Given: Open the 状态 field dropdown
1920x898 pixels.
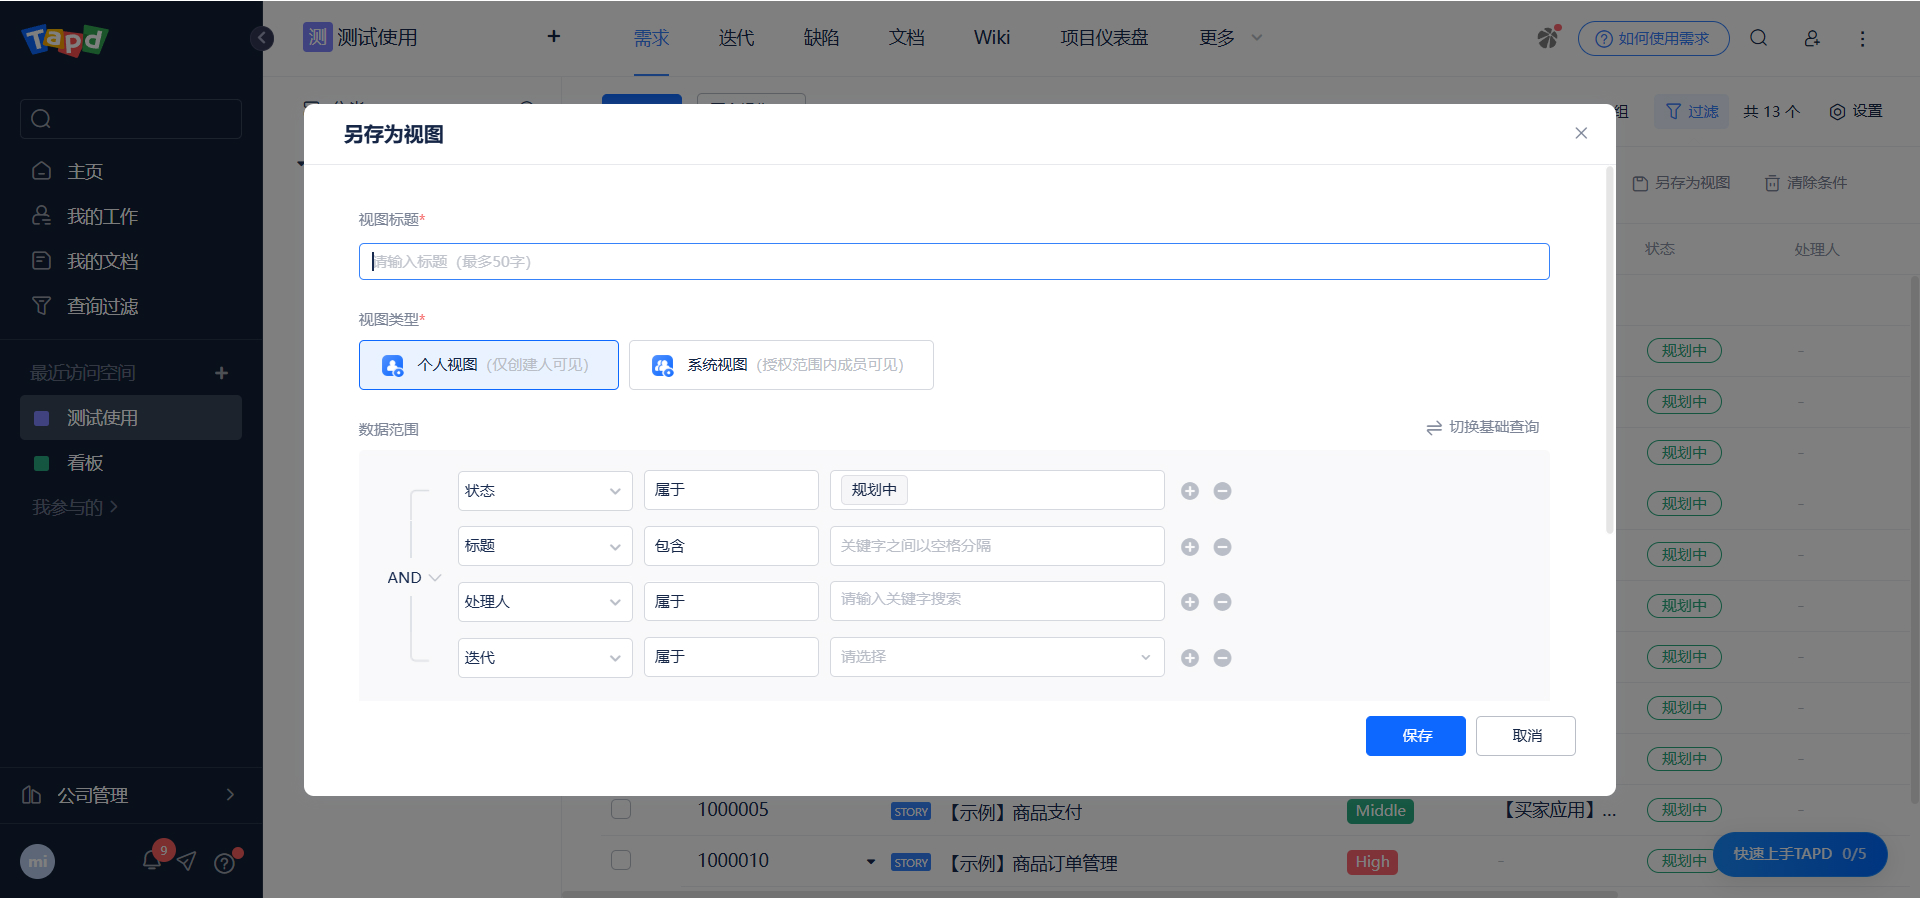Looking at the screenshot, I should point(545,491).
